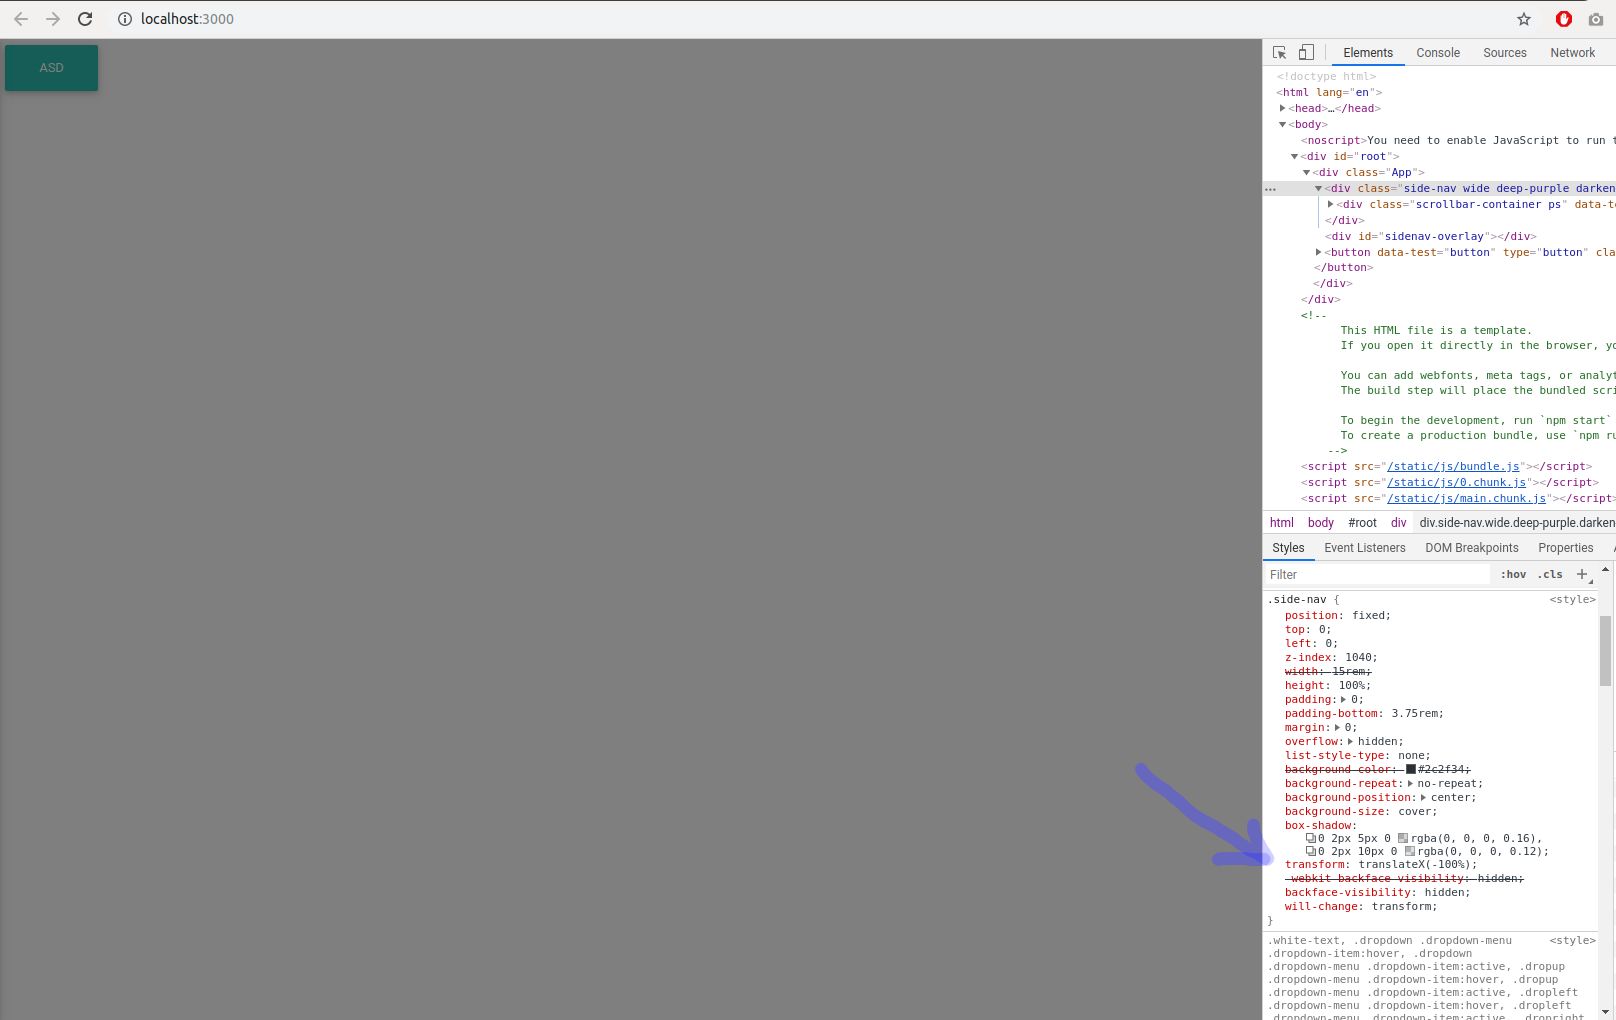Screen dimensions: 1616x1020
Task: Click the transform: translateX(-100%) declaration
Action: coord(1381,864)
